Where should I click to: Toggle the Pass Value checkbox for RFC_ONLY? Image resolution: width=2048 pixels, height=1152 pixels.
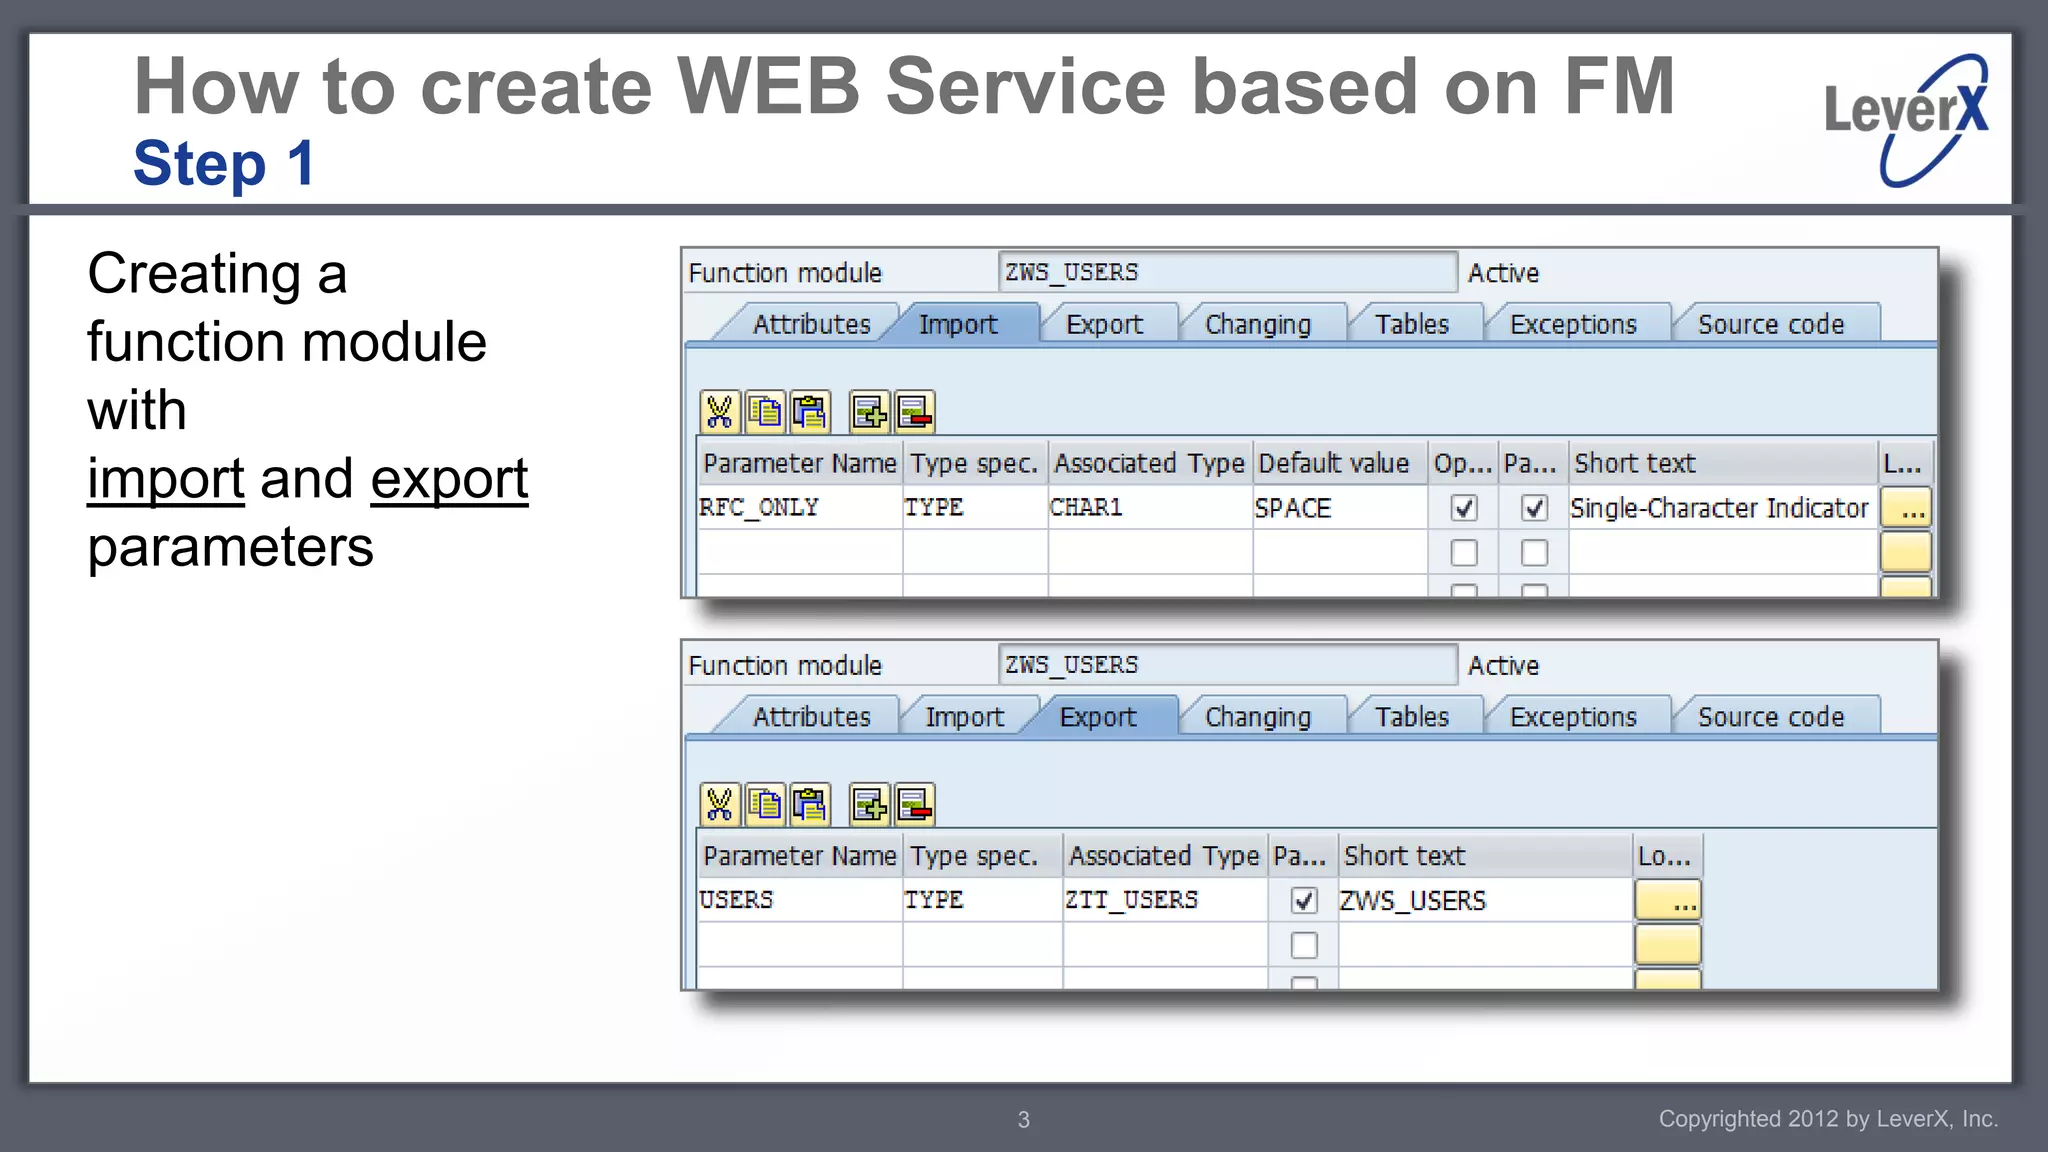(x=1534, y=508)
